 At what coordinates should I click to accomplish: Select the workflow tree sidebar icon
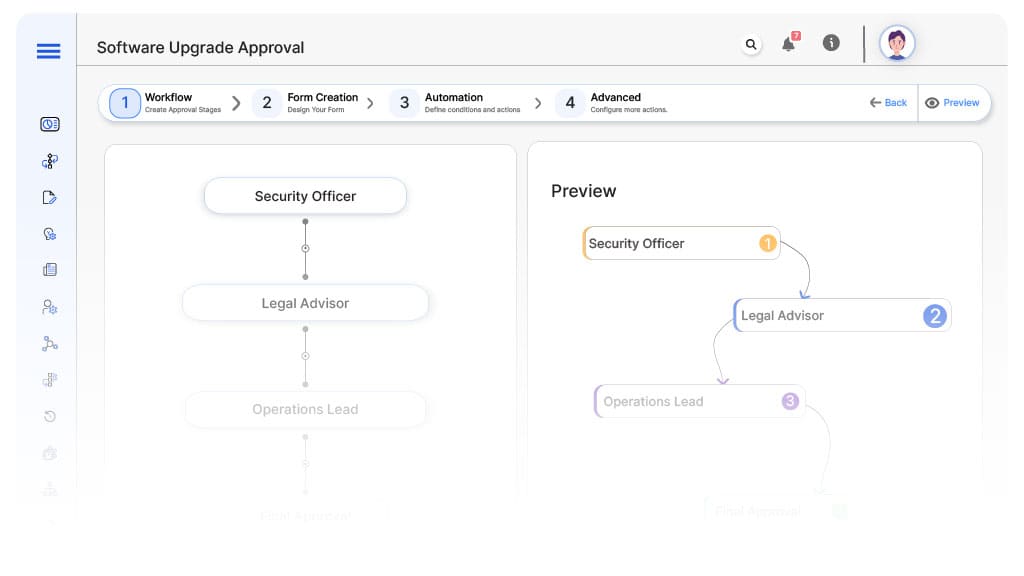tap(50, 161)
